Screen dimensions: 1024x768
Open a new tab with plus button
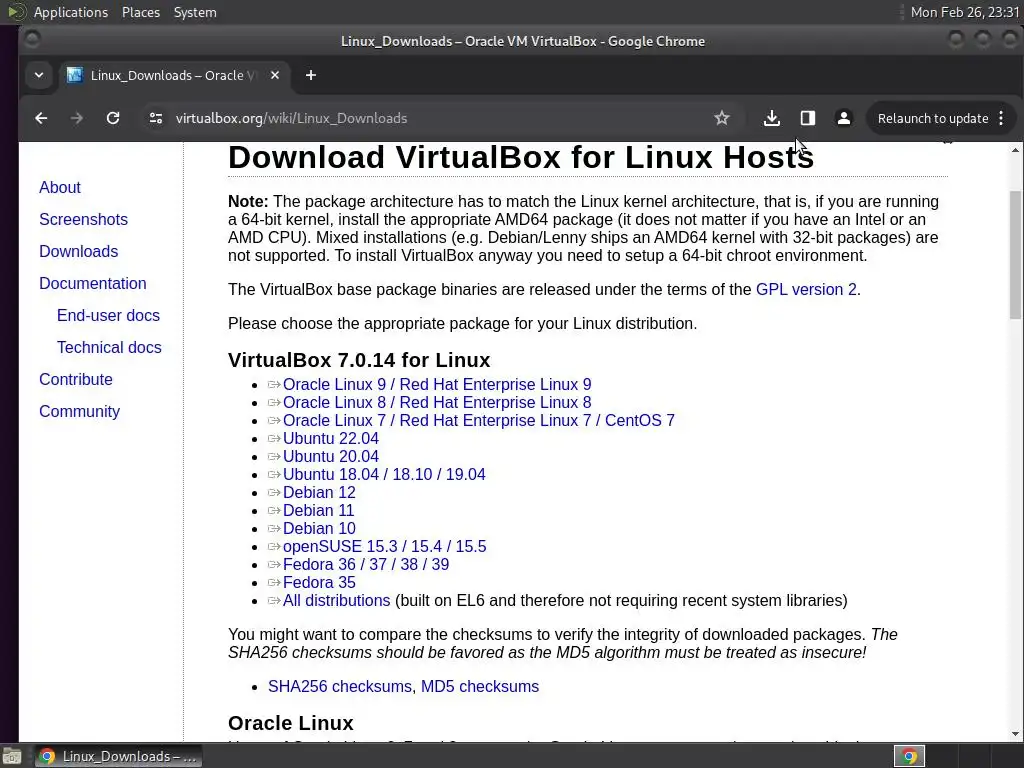tap(311, 75)
